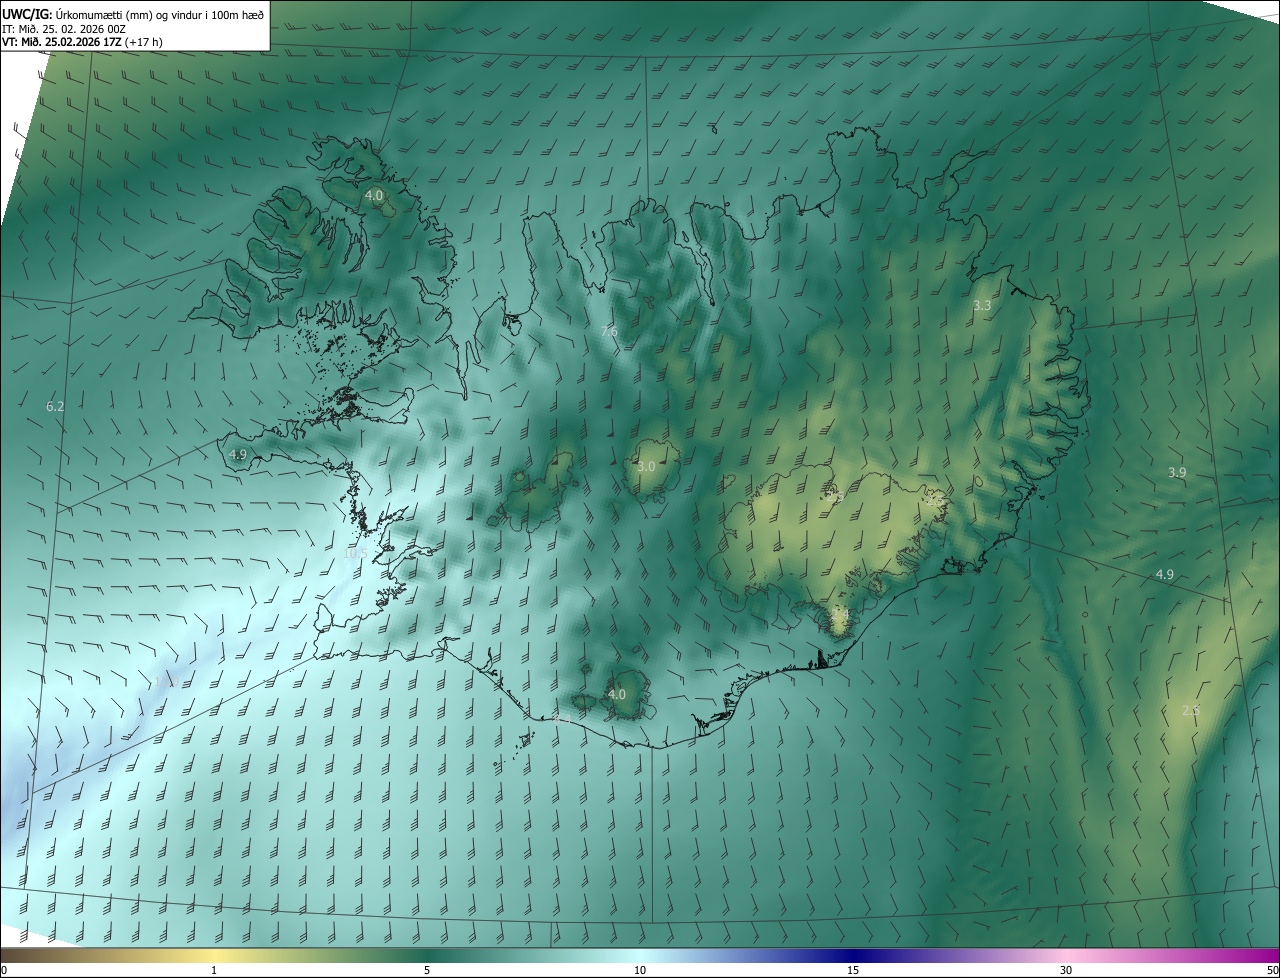1280x978 pixels.
Task: Click the colorbar tick labeled 30
Action: [x=1066, y=970]
